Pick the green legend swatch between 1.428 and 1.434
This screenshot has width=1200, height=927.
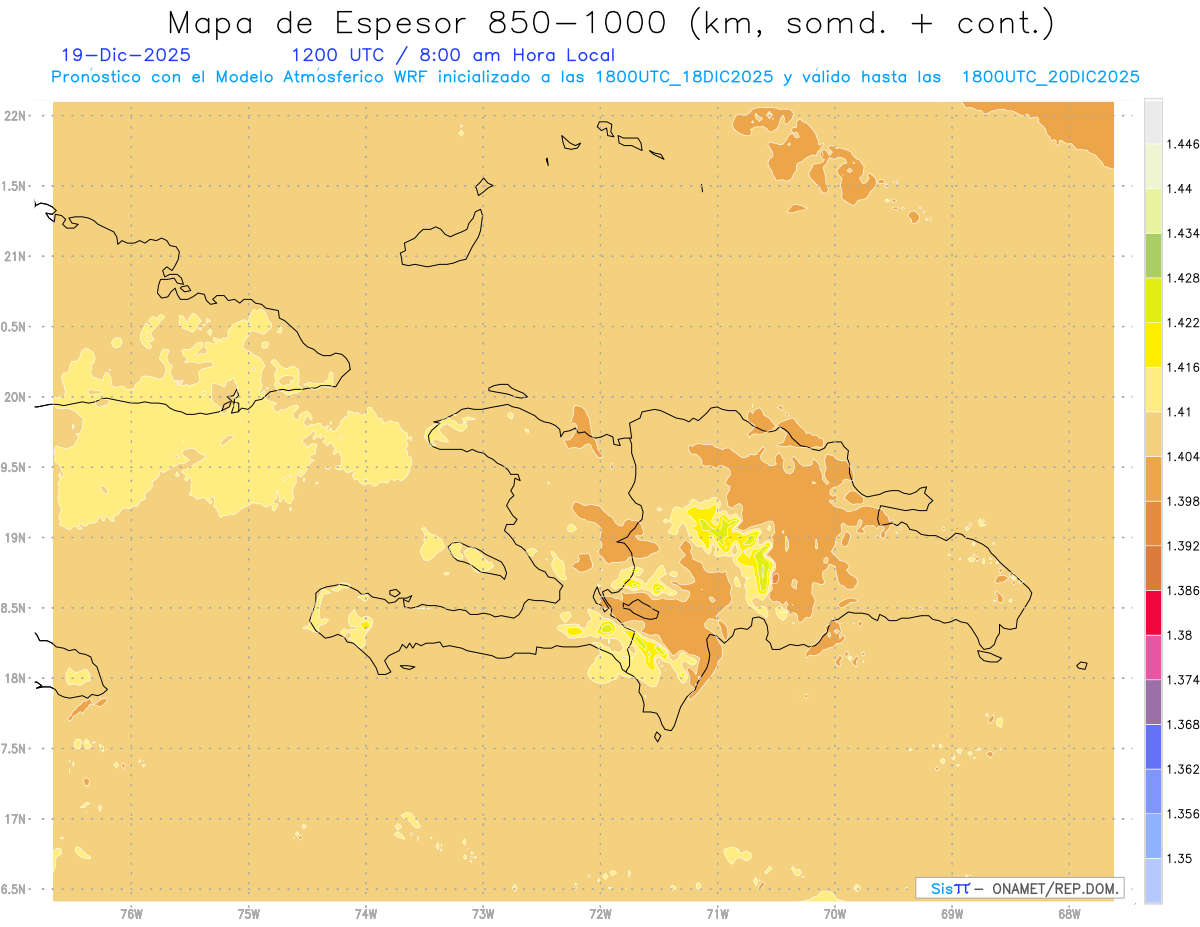point(1153,255)
